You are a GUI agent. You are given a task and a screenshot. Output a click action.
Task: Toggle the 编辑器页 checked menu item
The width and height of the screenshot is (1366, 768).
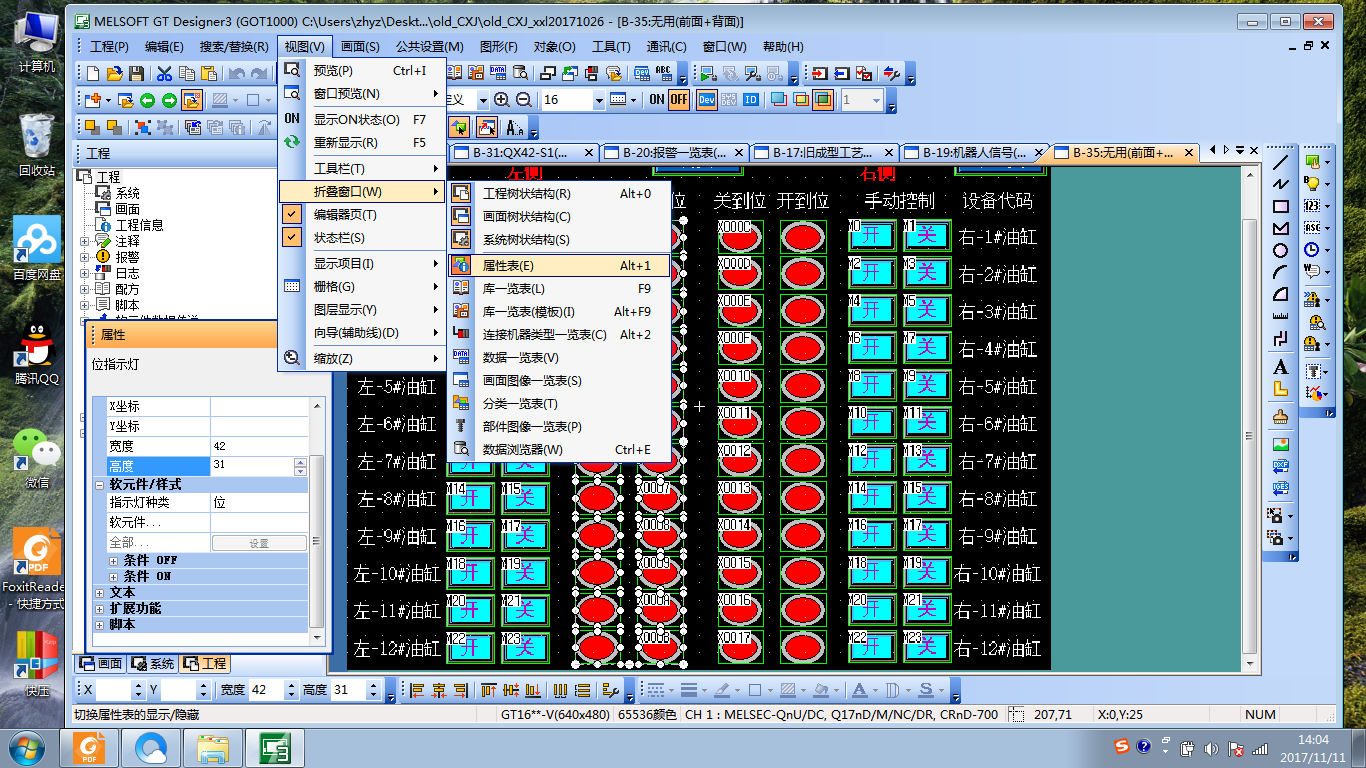coord(344,215)
